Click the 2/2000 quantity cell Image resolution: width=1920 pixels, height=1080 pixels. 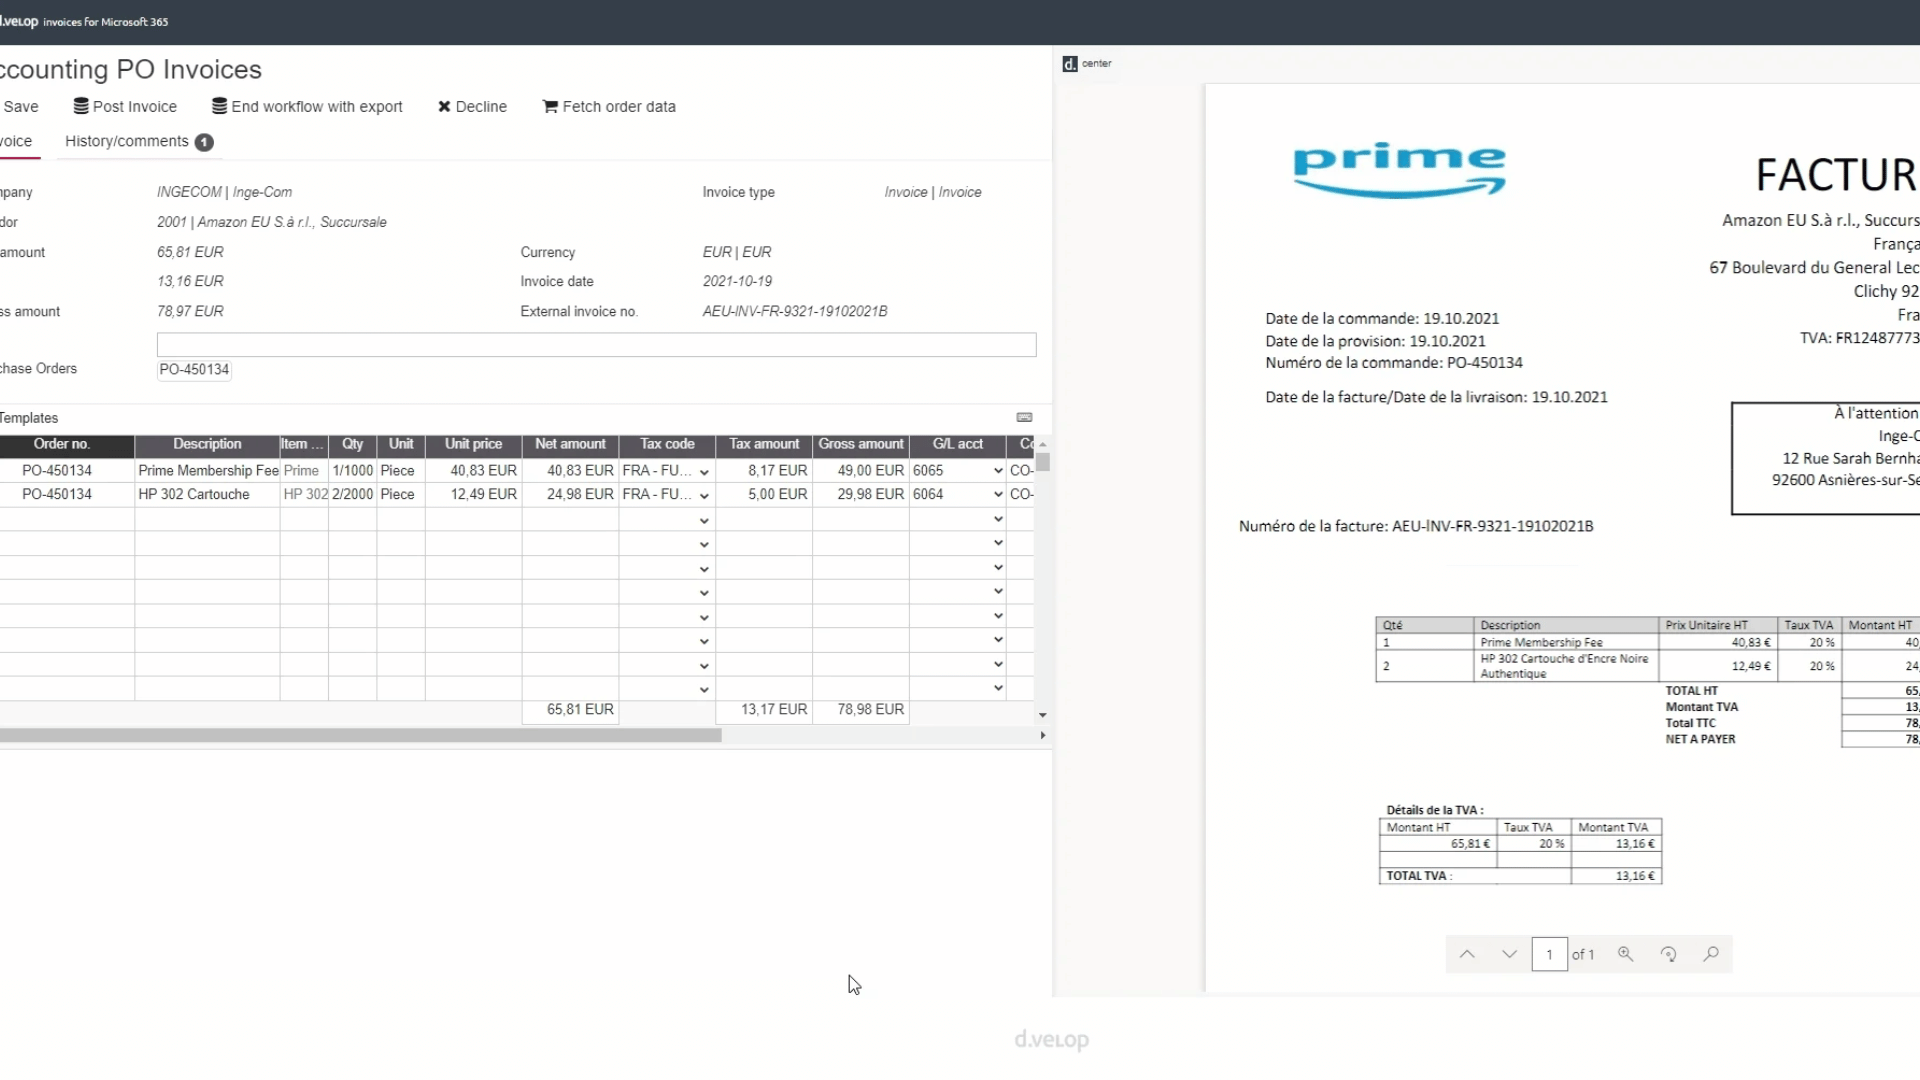(353, 494)
